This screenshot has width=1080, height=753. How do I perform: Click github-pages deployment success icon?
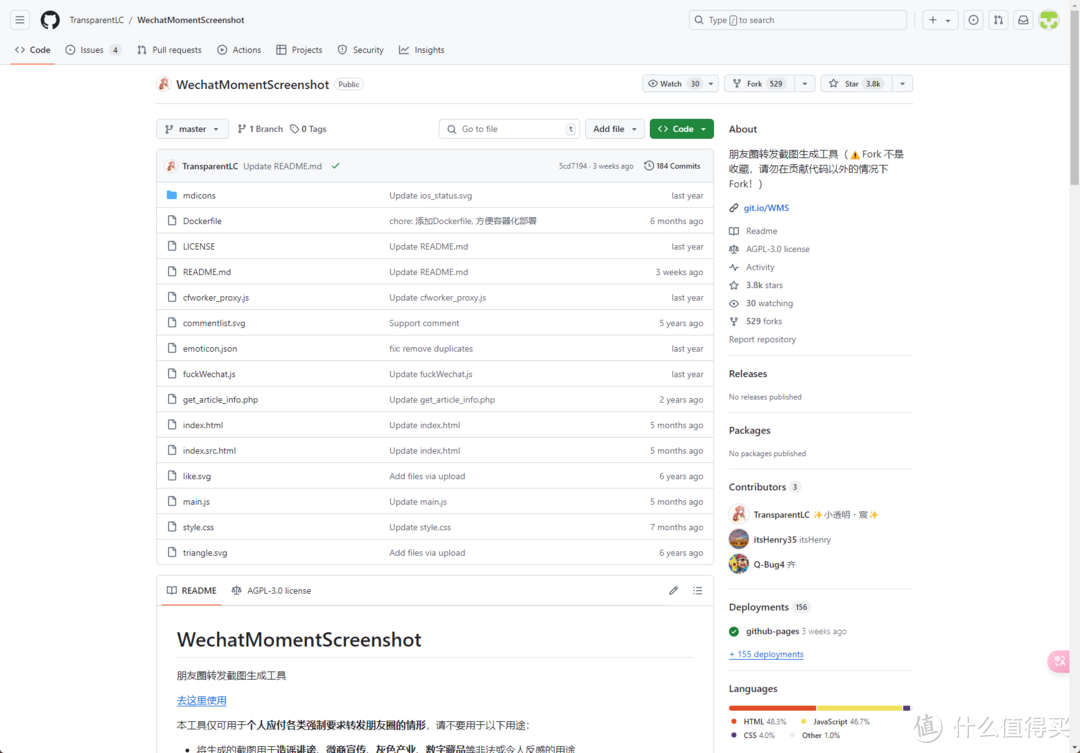pyautogui.click(x=734, y=631)
